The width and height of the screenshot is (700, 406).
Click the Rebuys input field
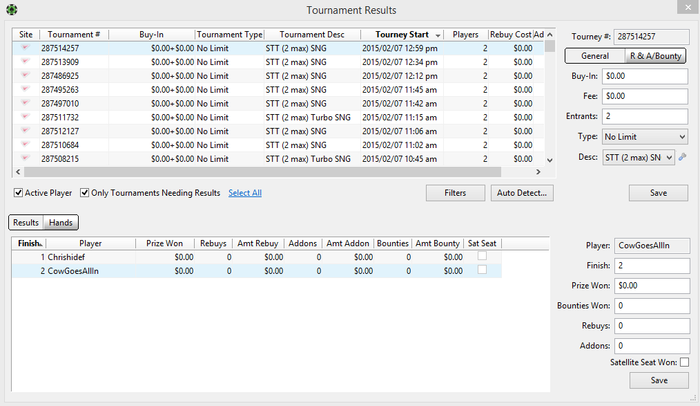tap(652, 326)
